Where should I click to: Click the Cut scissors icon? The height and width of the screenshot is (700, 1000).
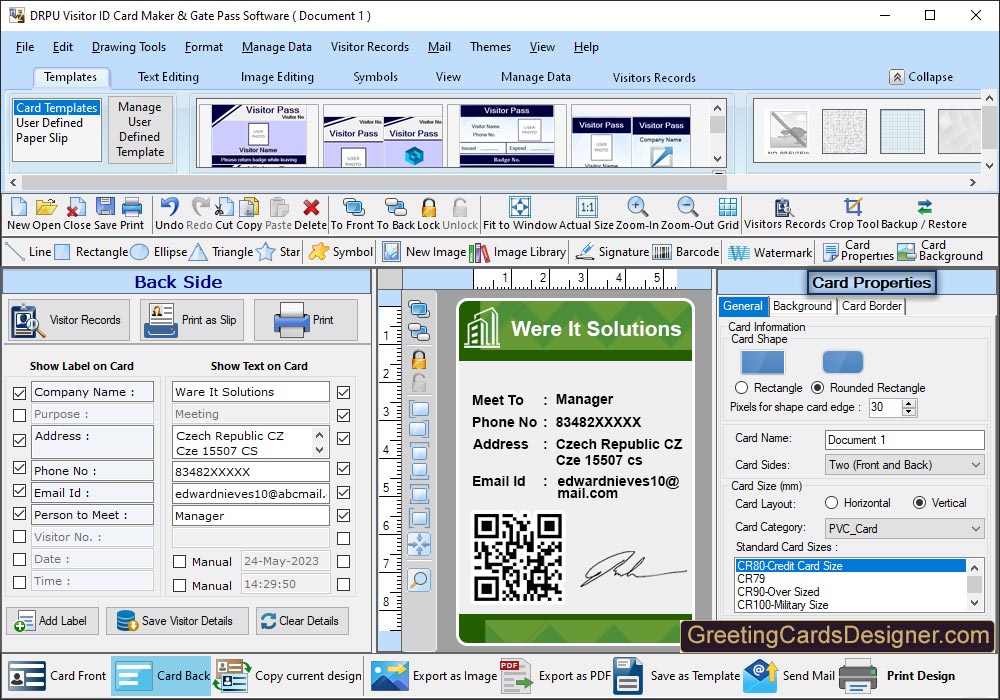click(x=224, y=207)
